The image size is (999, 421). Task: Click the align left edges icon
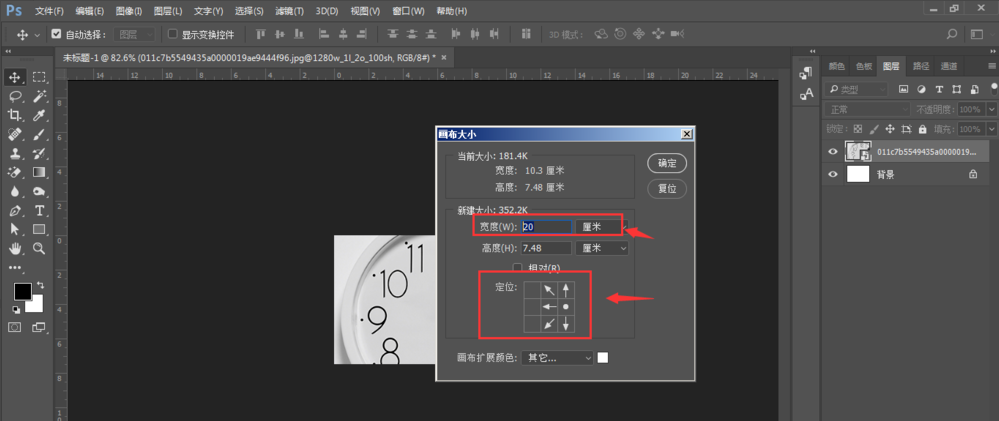[x=324, y=34]
